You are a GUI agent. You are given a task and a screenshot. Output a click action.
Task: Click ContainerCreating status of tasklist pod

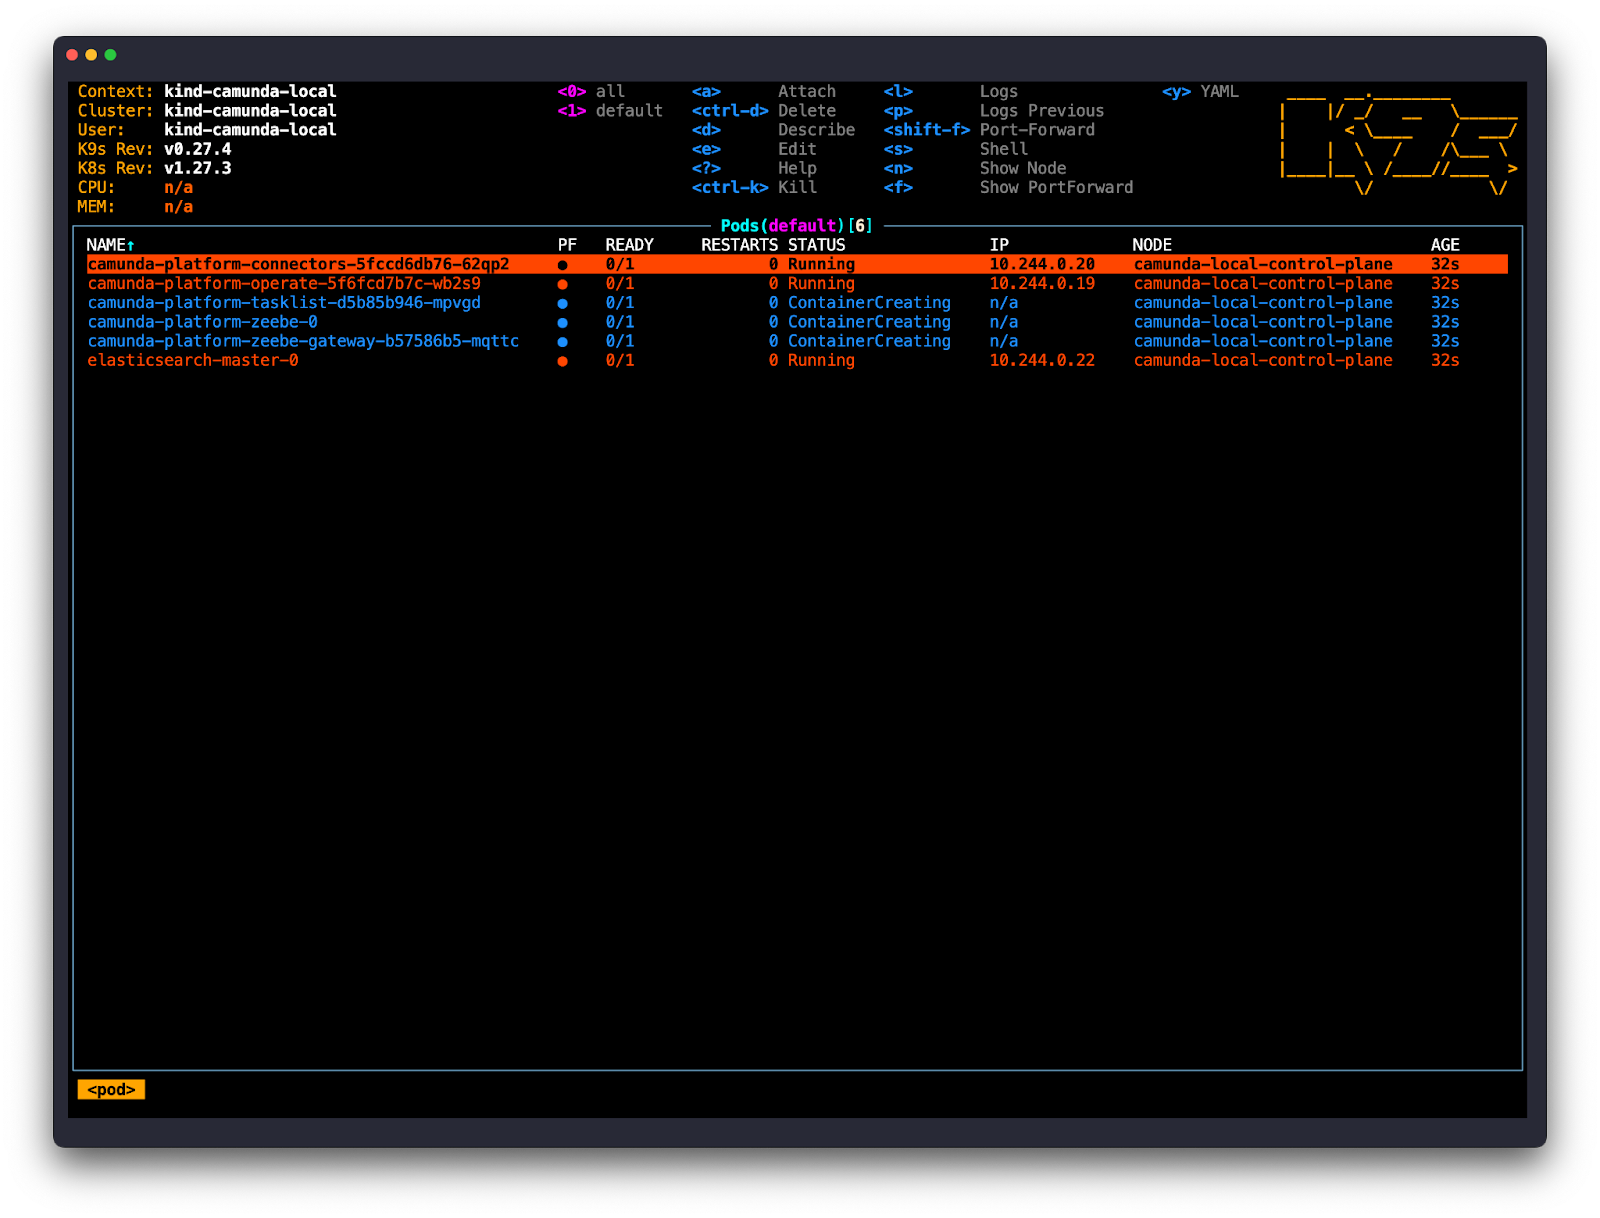(869, 302)
